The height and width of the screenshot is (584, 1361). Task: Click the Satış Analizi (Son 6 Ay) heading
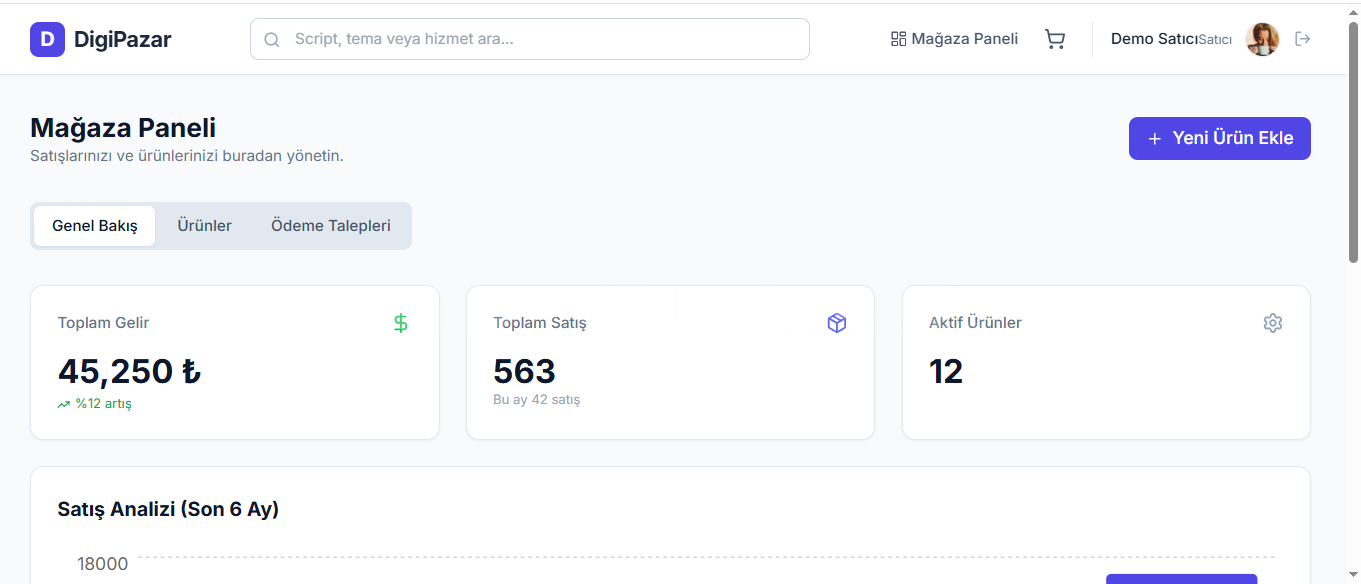coord(168,509)
